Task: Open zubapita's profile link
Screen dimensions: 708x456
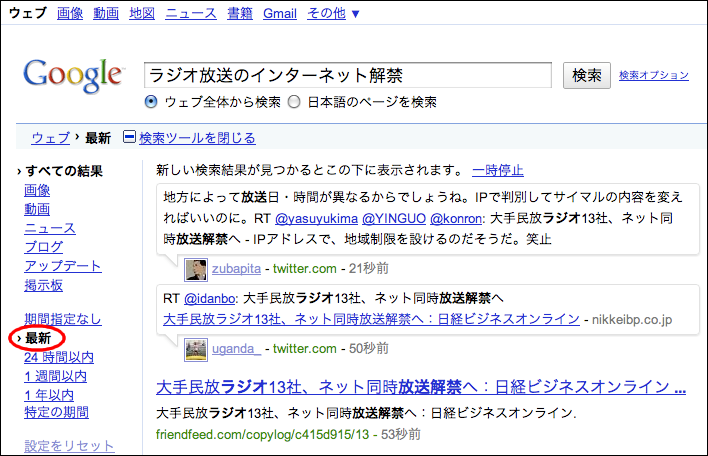Action: pos(237,269)
